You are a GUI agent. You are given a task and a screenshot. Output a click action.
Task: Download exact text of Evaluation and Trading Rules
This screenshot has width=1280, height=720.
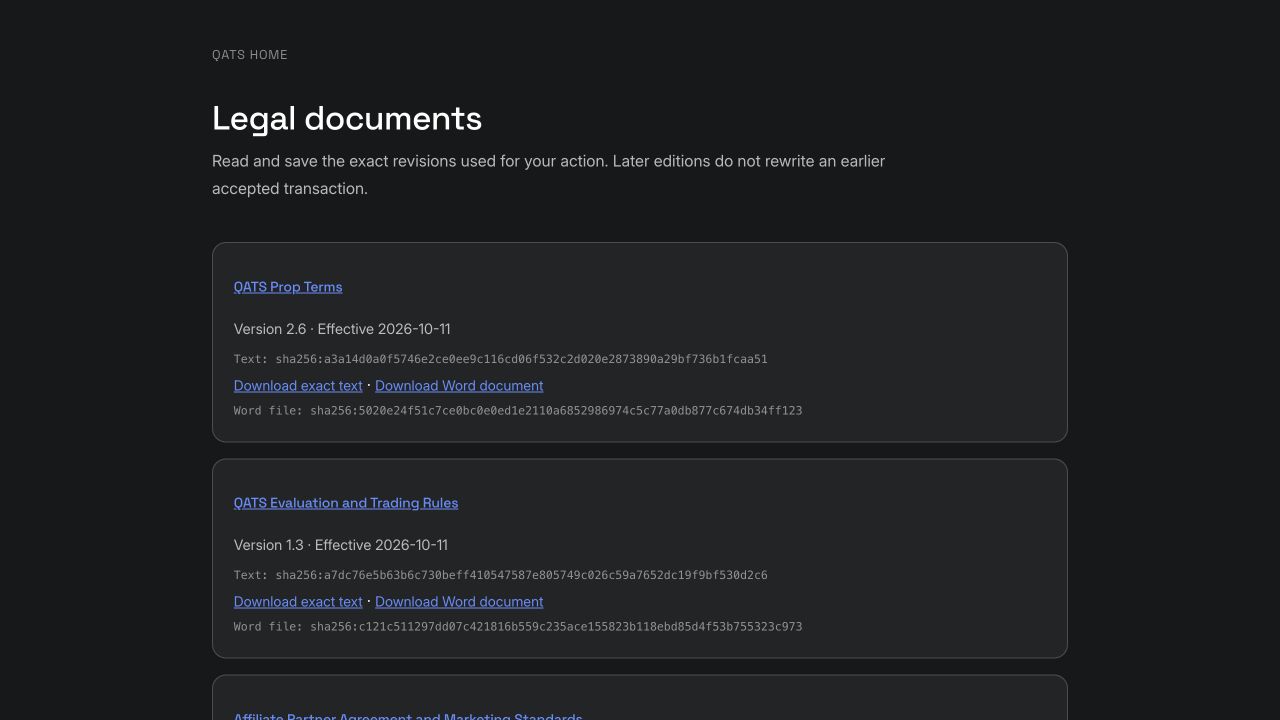point(298,602)
